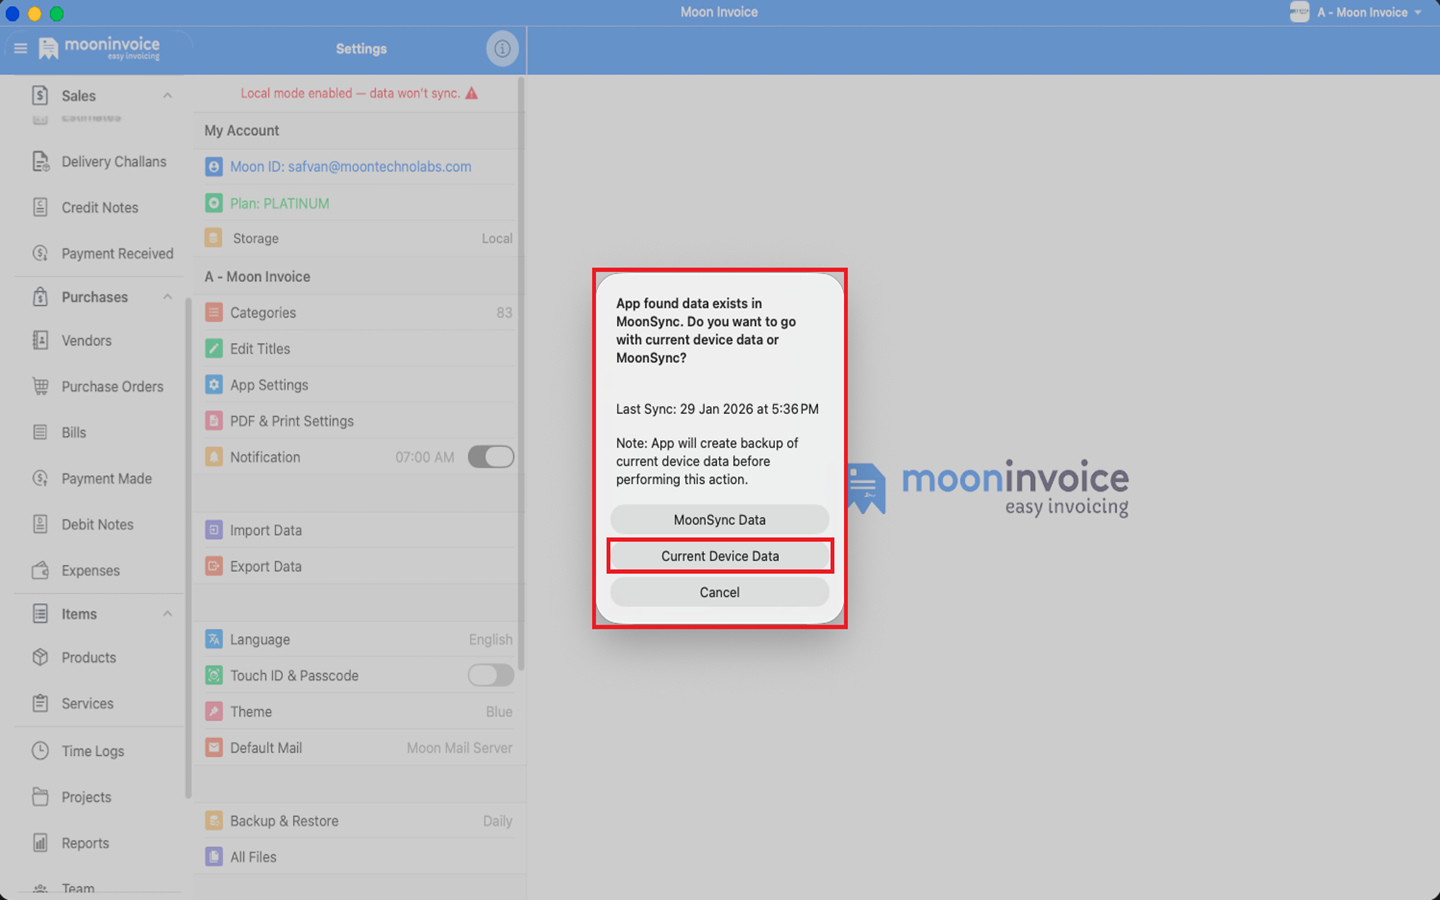The image size is (1440, 900).
Task: Toggle the Notification switch
Action: [490, 457]
